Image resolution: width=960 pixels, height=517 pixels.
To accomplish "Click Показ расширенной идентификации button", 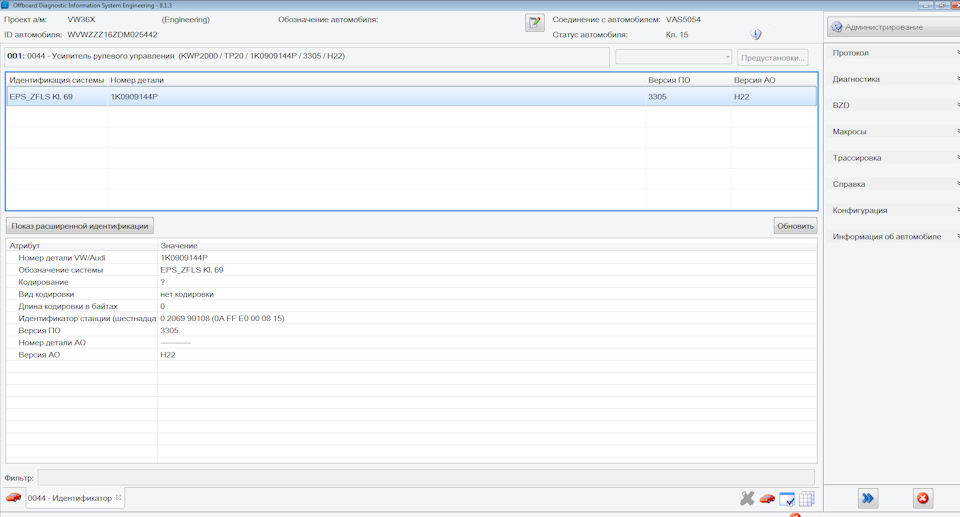I will pos(80,226).
